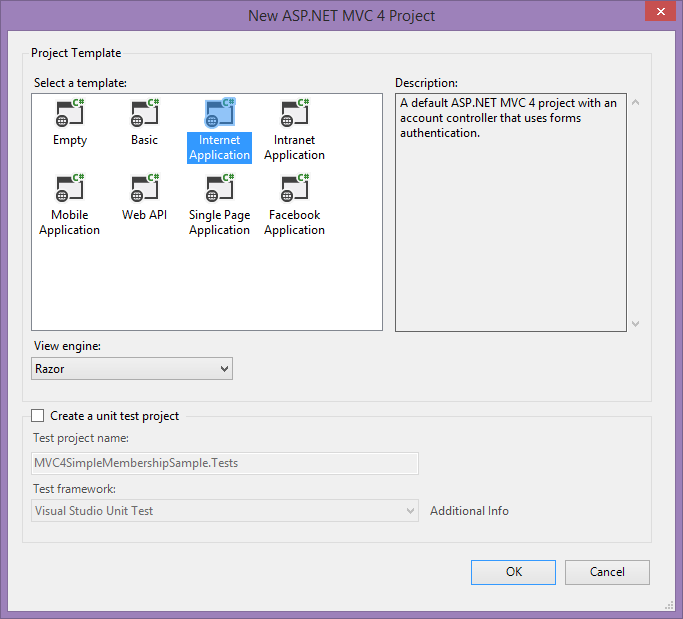This screenshot has width=683, height=619.
Task: Pick the Intranet Application template icon
Action: coord(294,114)
